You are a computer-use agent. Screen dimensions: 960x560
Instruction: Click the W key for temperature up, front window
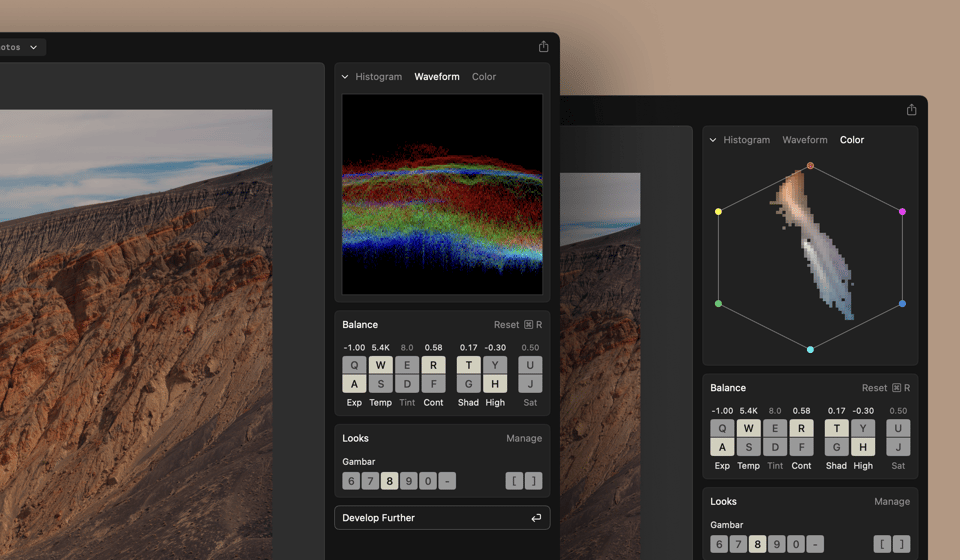coord(380,365)
